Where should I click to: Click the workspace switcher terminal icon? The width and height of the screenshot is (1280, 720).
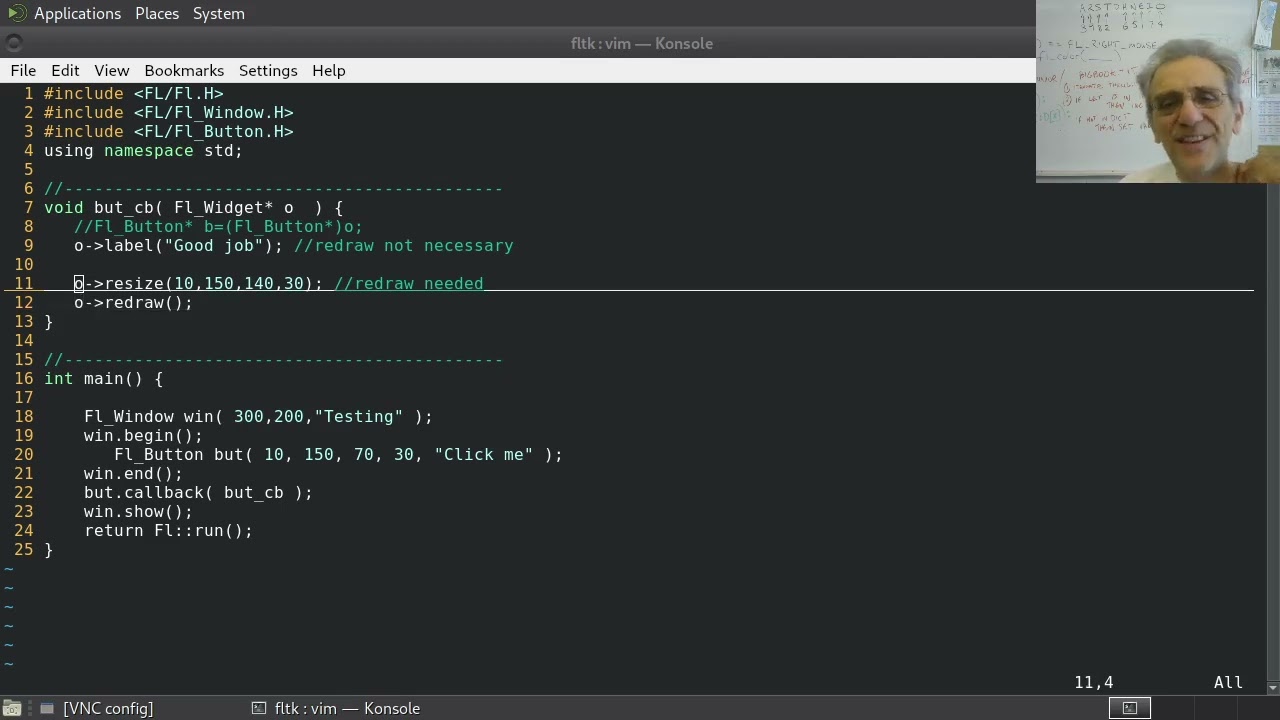[1130, 708]
